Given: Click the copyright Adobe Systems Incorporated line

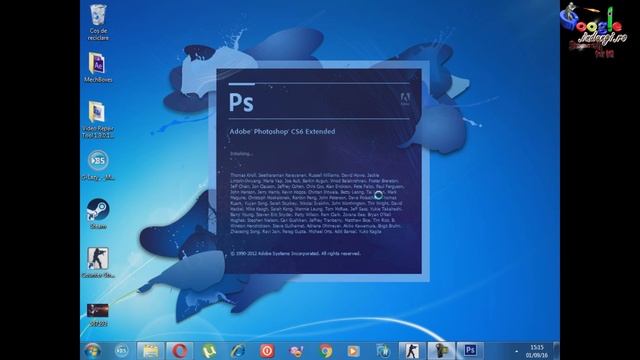Looking at the screenshot, I should pos(296,253).
